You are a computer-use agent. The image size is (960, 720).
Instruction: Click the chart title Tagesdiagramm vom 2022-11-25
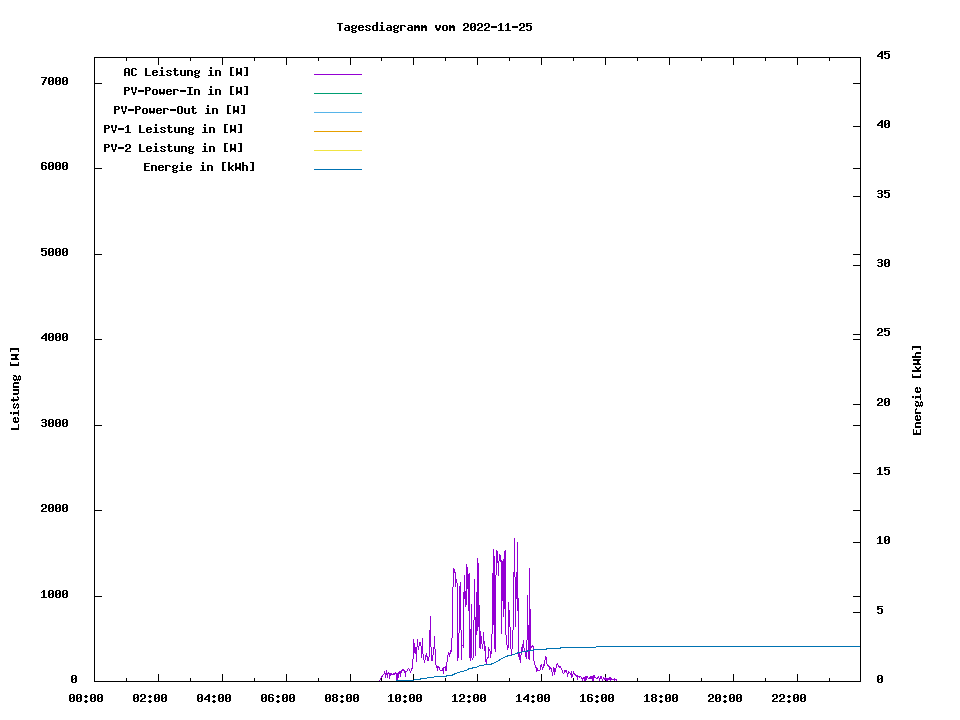click(x=434, y=28)
